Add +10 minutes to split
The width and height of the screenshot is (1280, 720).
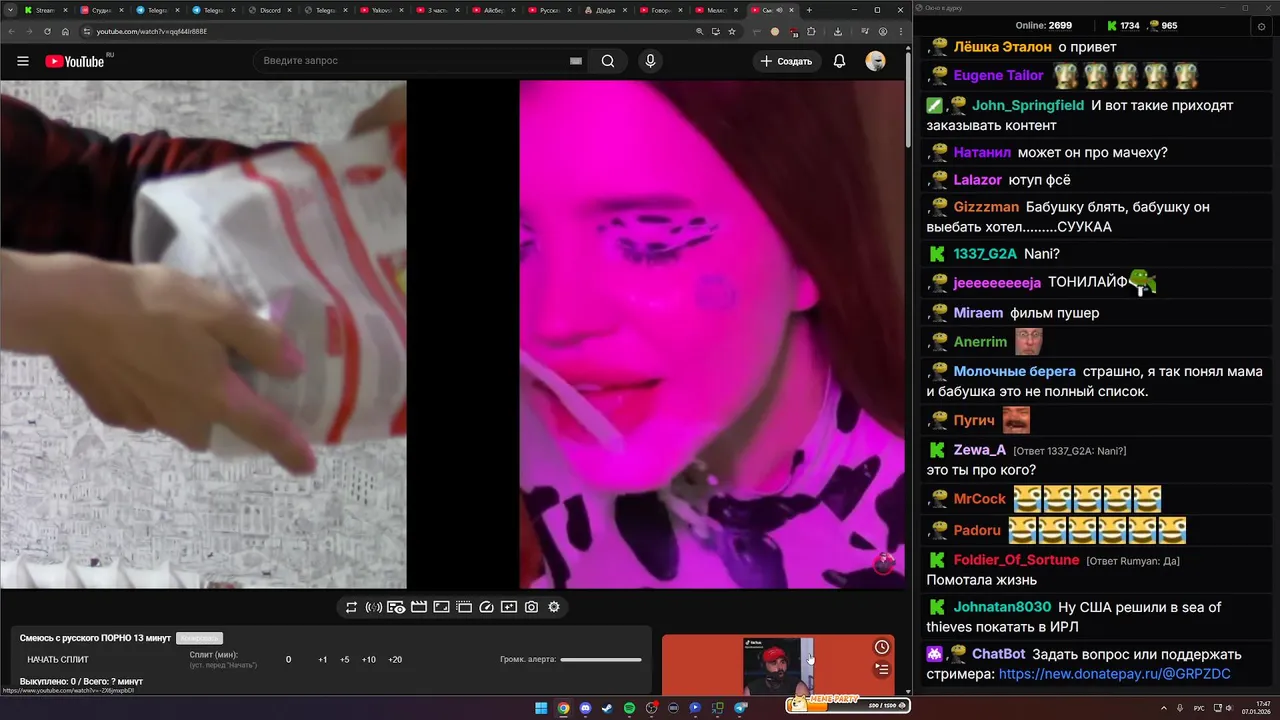tap(369, 660)
